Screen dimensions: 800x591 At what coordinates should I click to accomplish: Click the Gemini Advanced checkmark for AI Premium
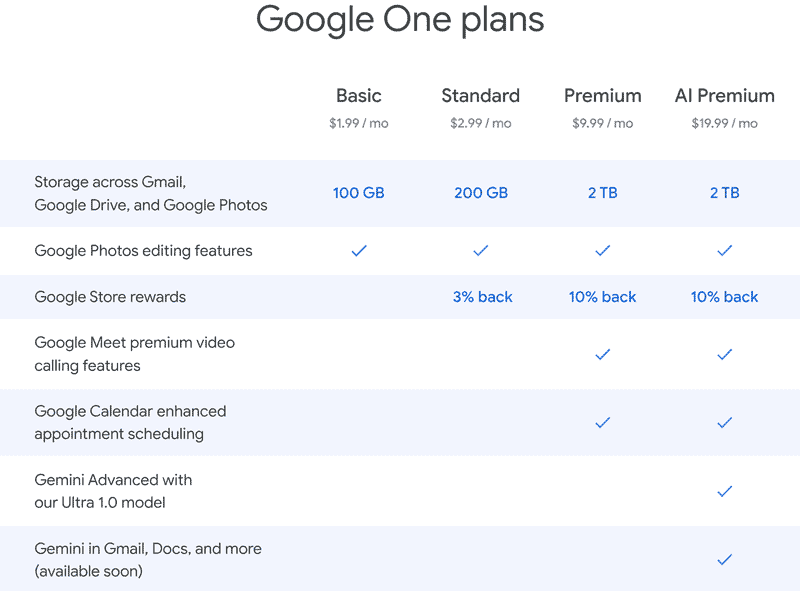(725, 491)
